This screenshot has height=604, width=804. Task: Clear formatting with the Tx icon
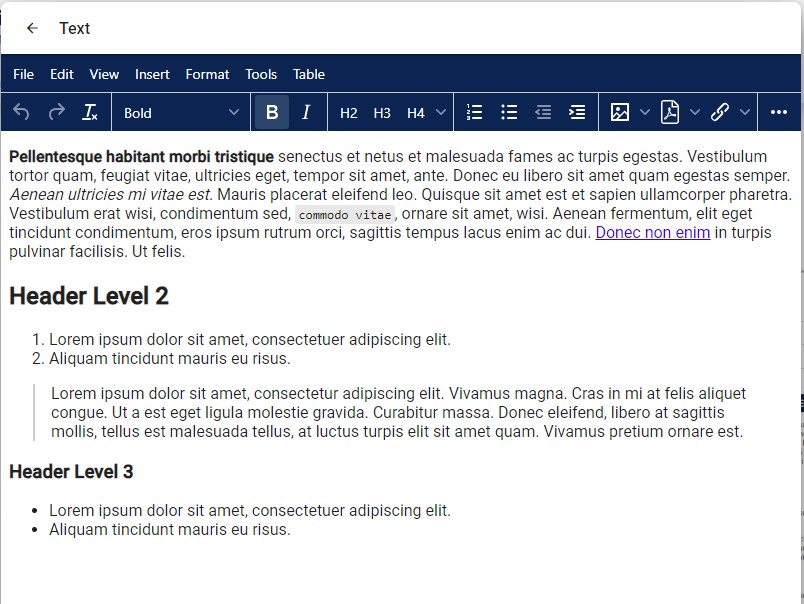pos(90,112)
